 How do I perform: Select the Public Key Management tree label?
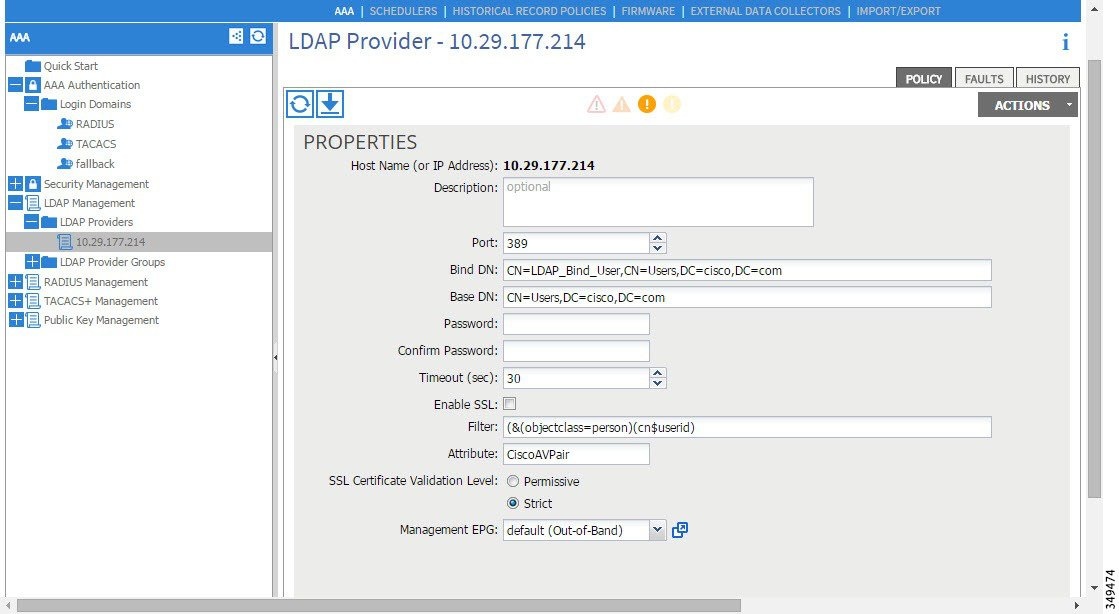(x=101, y=321)
